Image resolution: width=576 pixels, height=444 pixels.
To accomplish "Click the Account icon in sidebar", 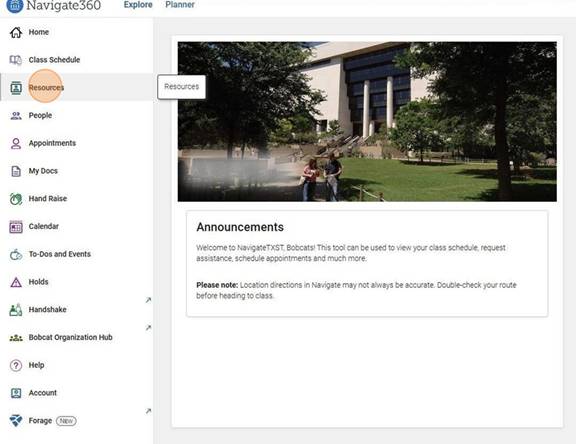I will pyautogui.click(x=16, y=393).
